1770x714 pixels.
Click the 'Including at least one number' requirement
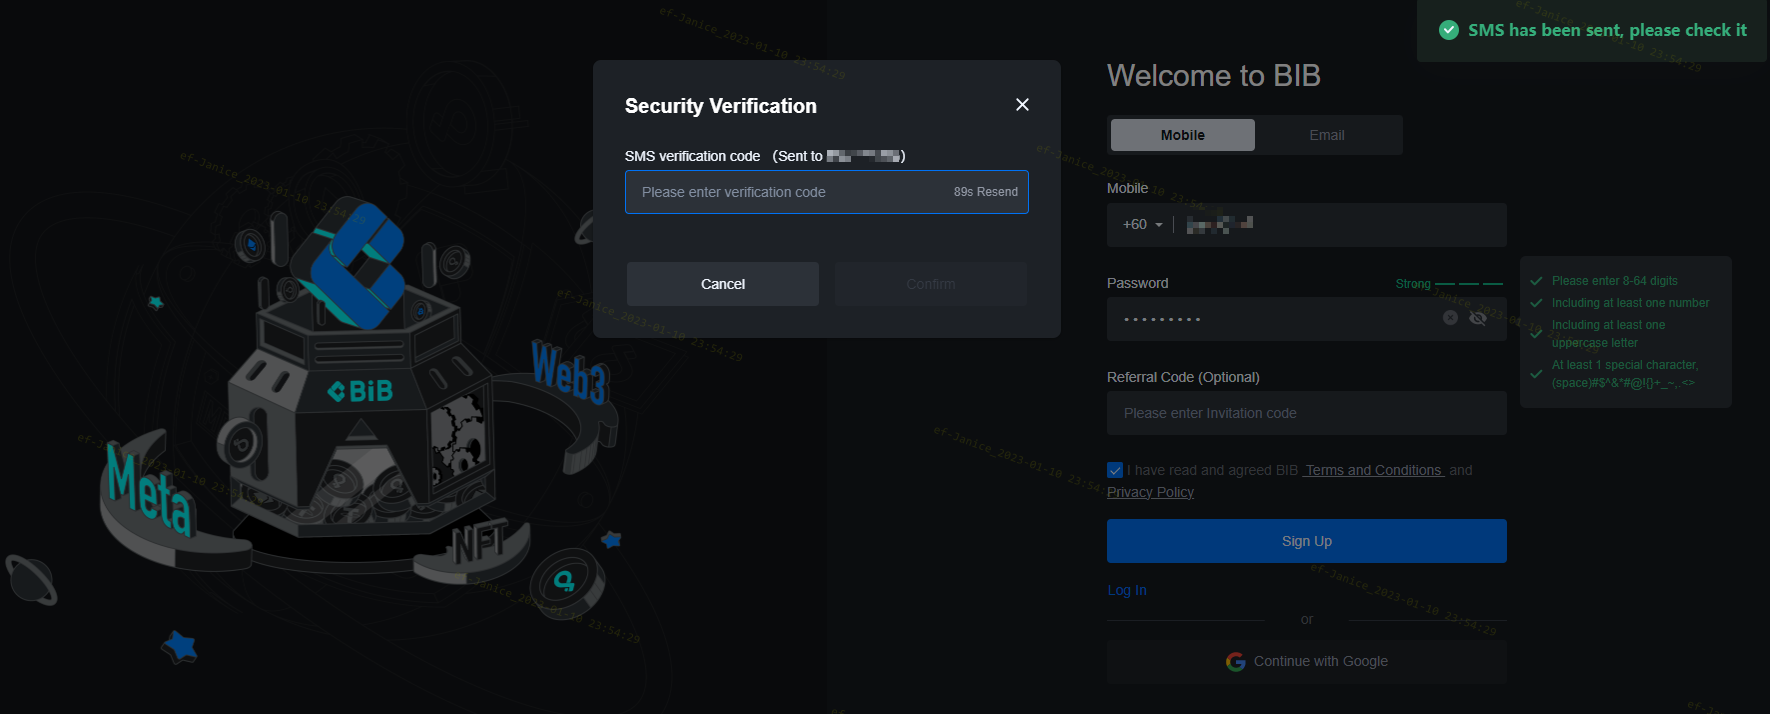[1631, 303]
